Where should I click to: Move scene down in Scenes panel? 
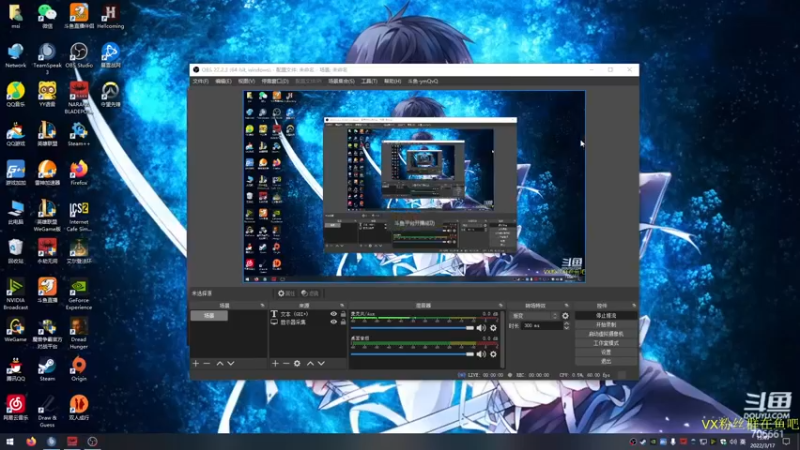231,363
